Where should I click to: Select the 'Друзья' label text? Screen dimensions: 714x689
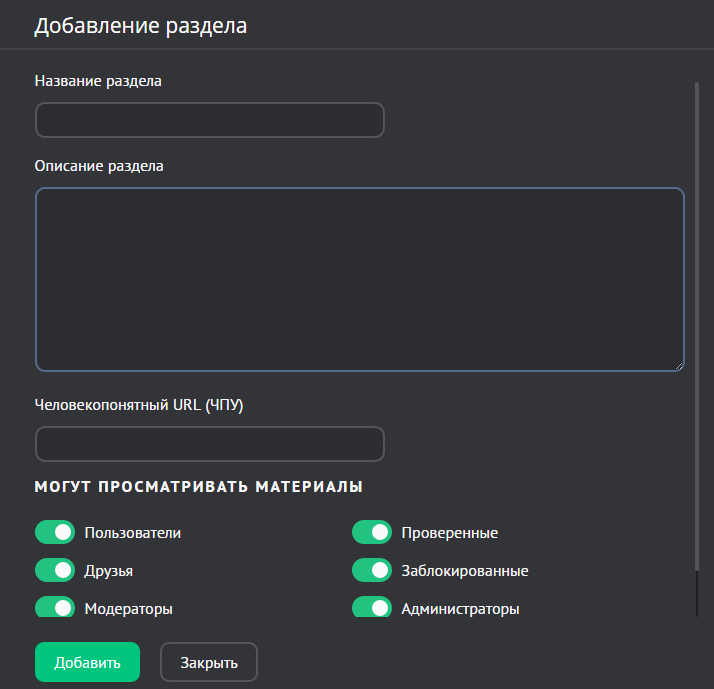click(x=109, y=571)
